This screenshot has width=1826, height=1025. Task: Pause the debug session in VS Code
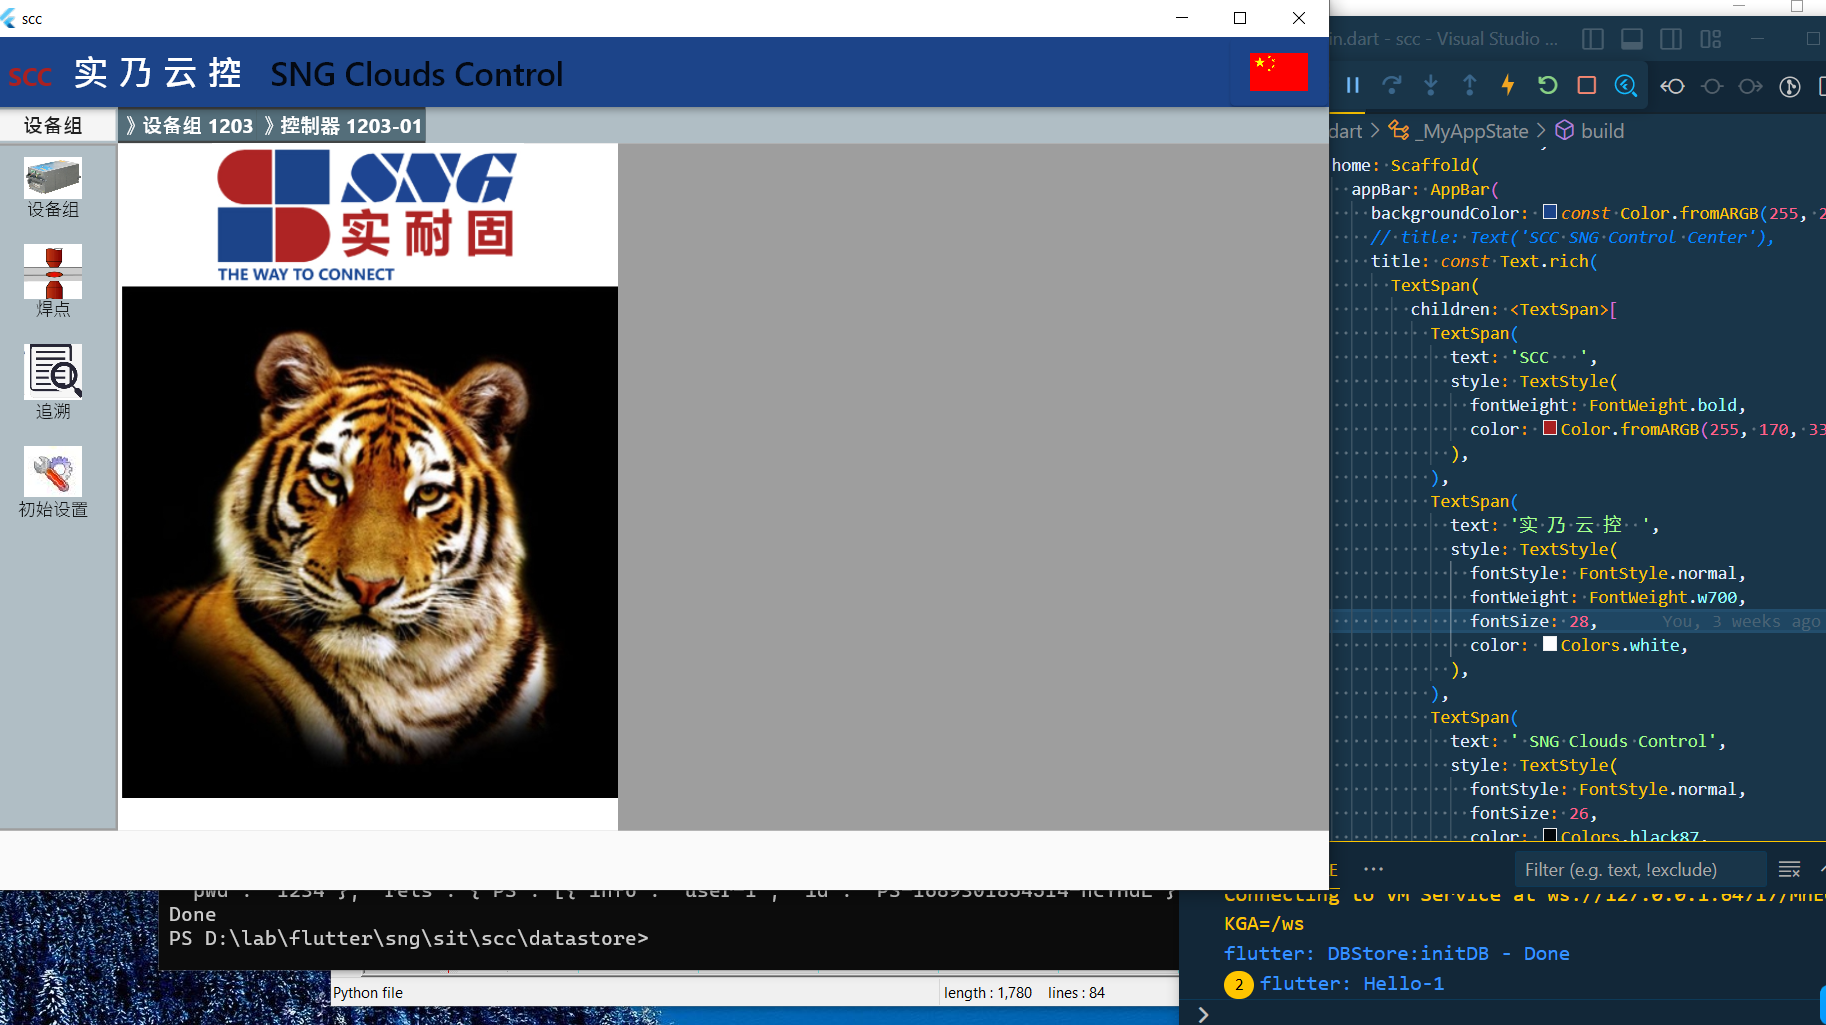[1353, 85]
